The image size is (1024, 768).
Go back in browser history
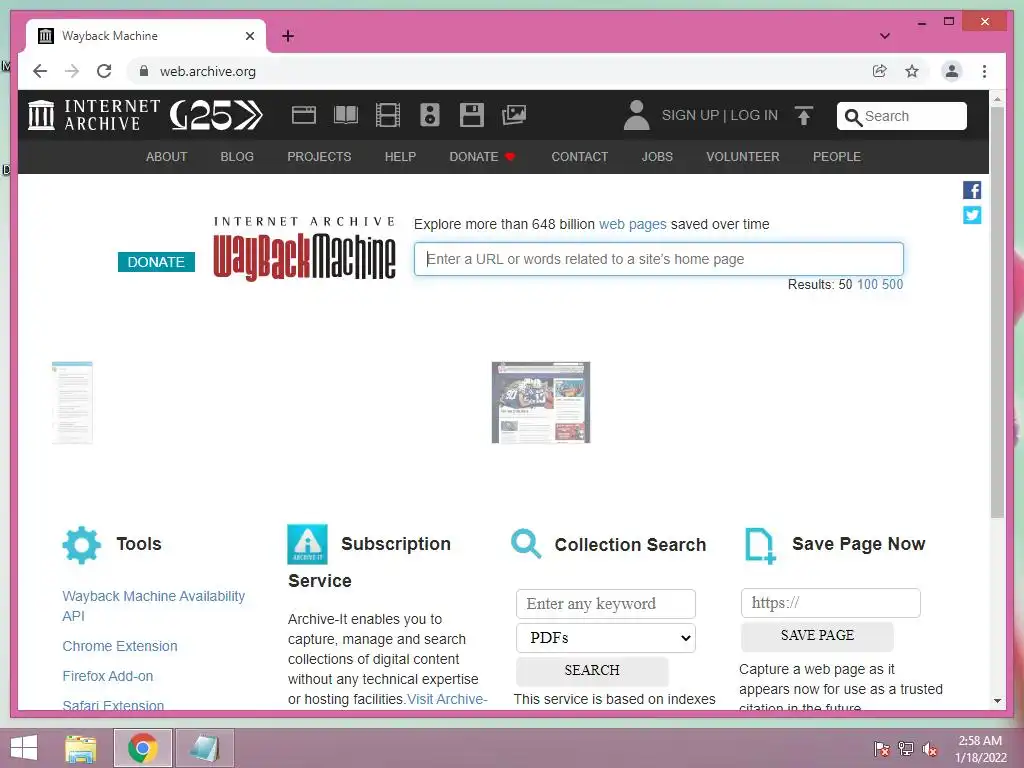coord(40,71)
